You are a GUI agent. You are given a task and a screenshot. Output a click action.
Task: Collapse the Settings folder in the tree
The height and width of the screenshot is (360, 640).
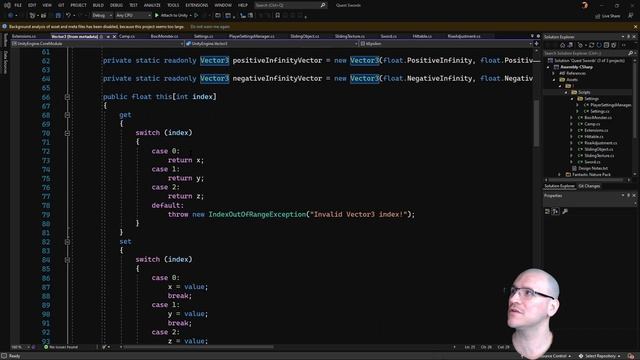click(x=572, y=99)
